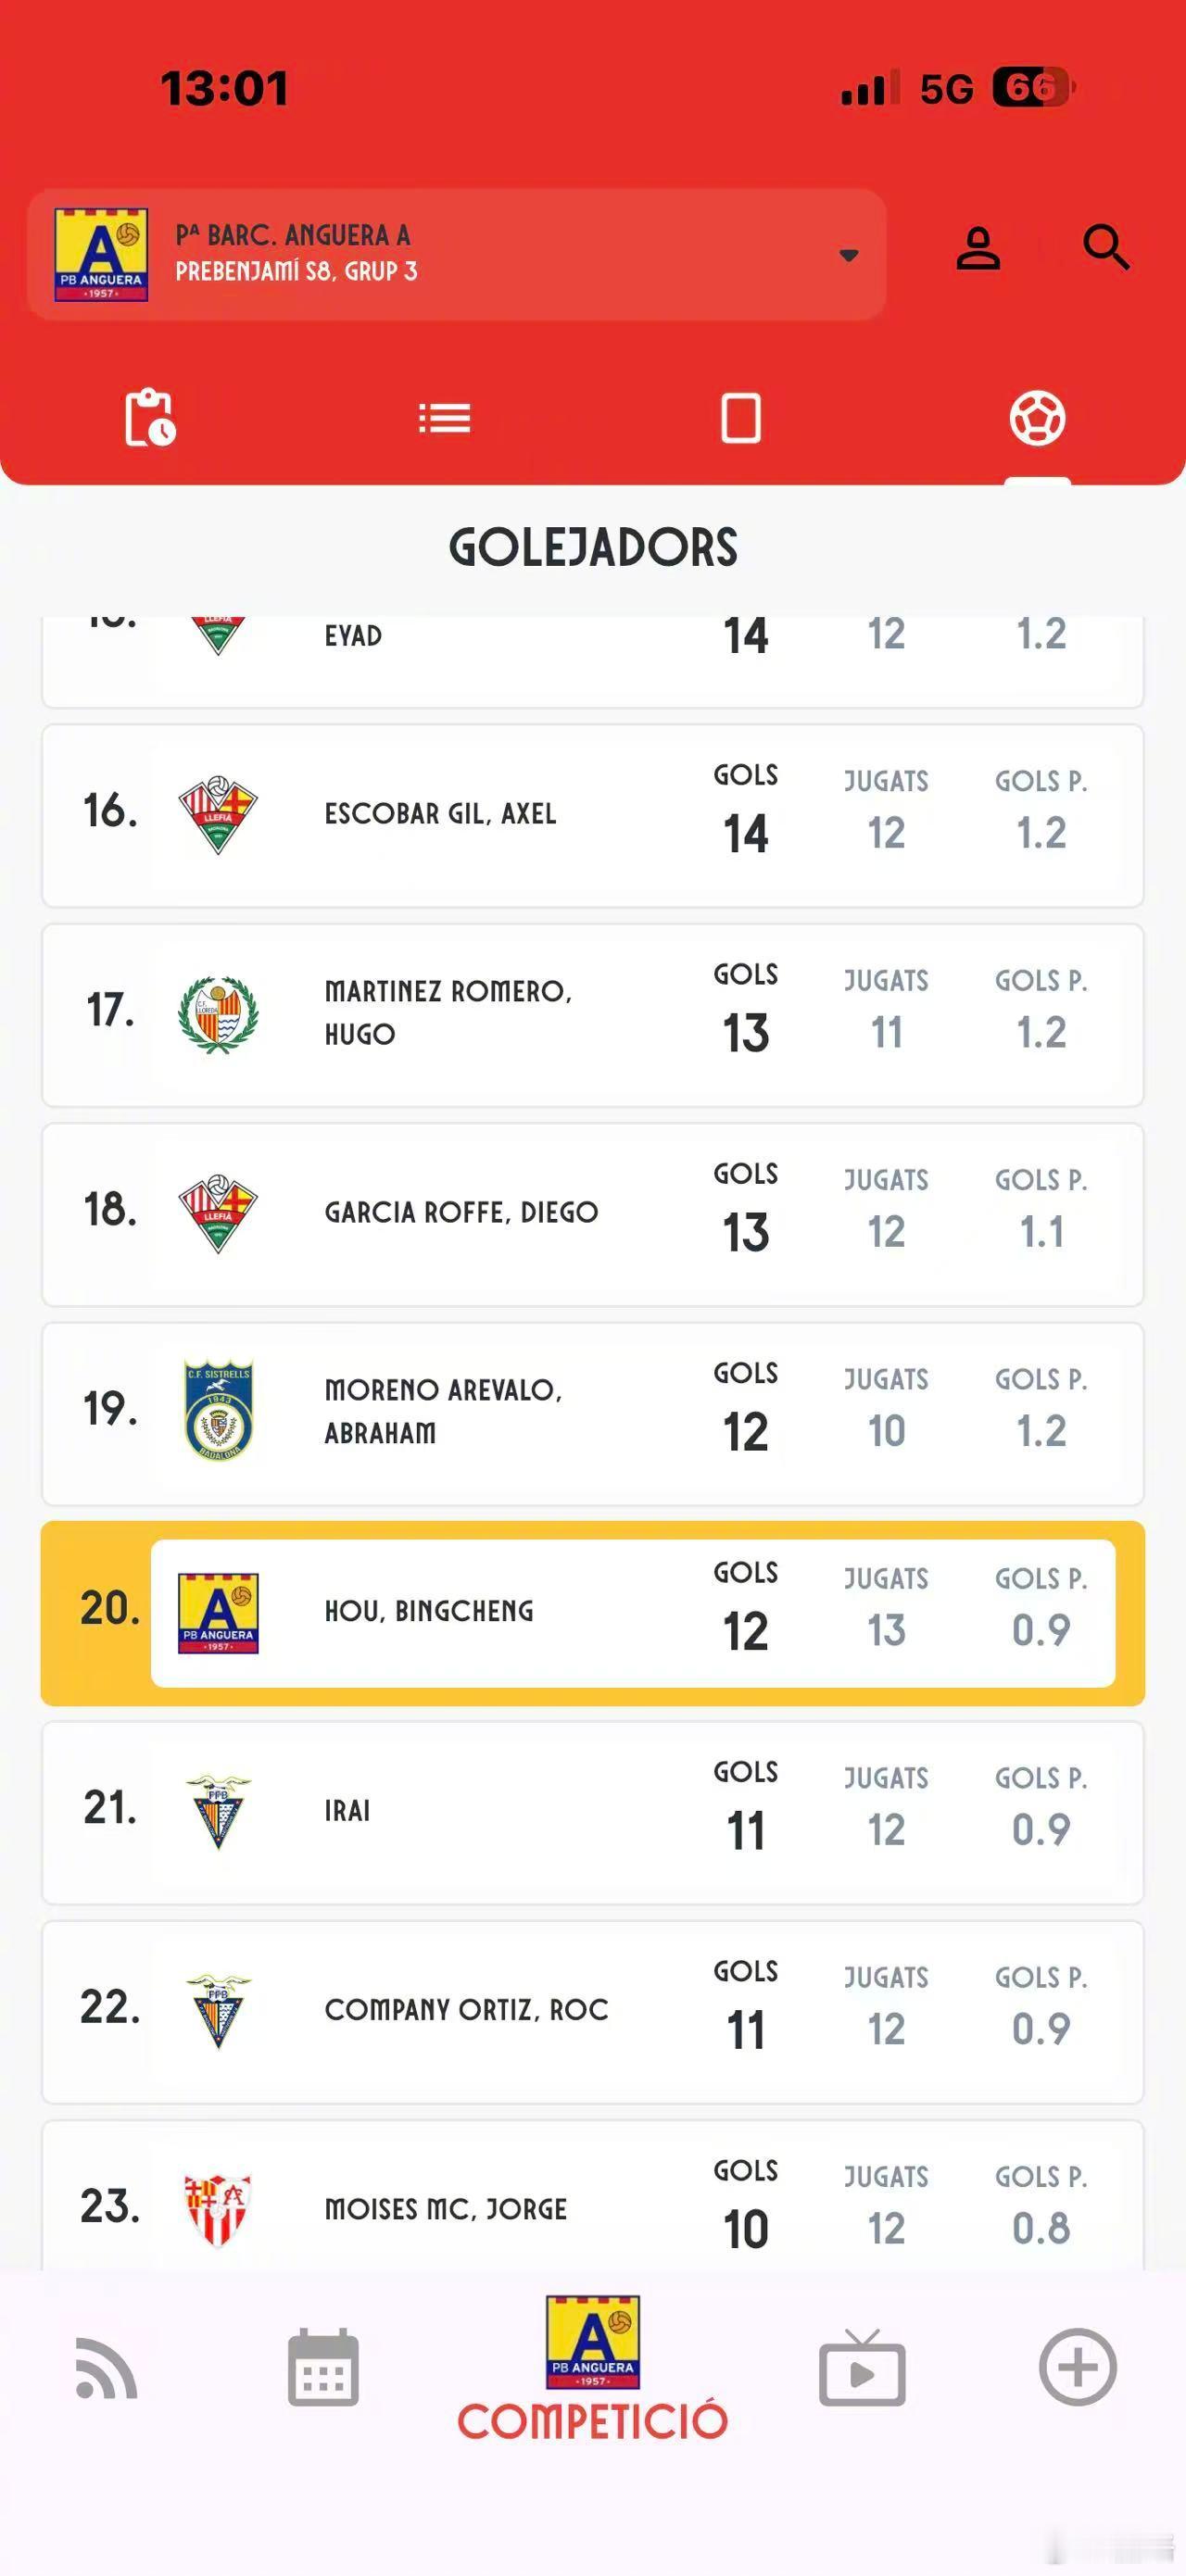
Task: Expand the team selector dropdown arrow
Action: coord(849,255)
